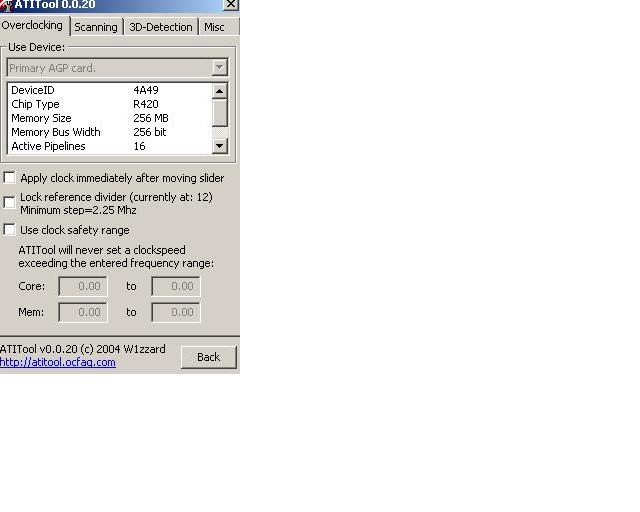Viewport: 640px width, 512px height.
Task: Select the Active Pipelines 16 row
Action: [110, 146]
